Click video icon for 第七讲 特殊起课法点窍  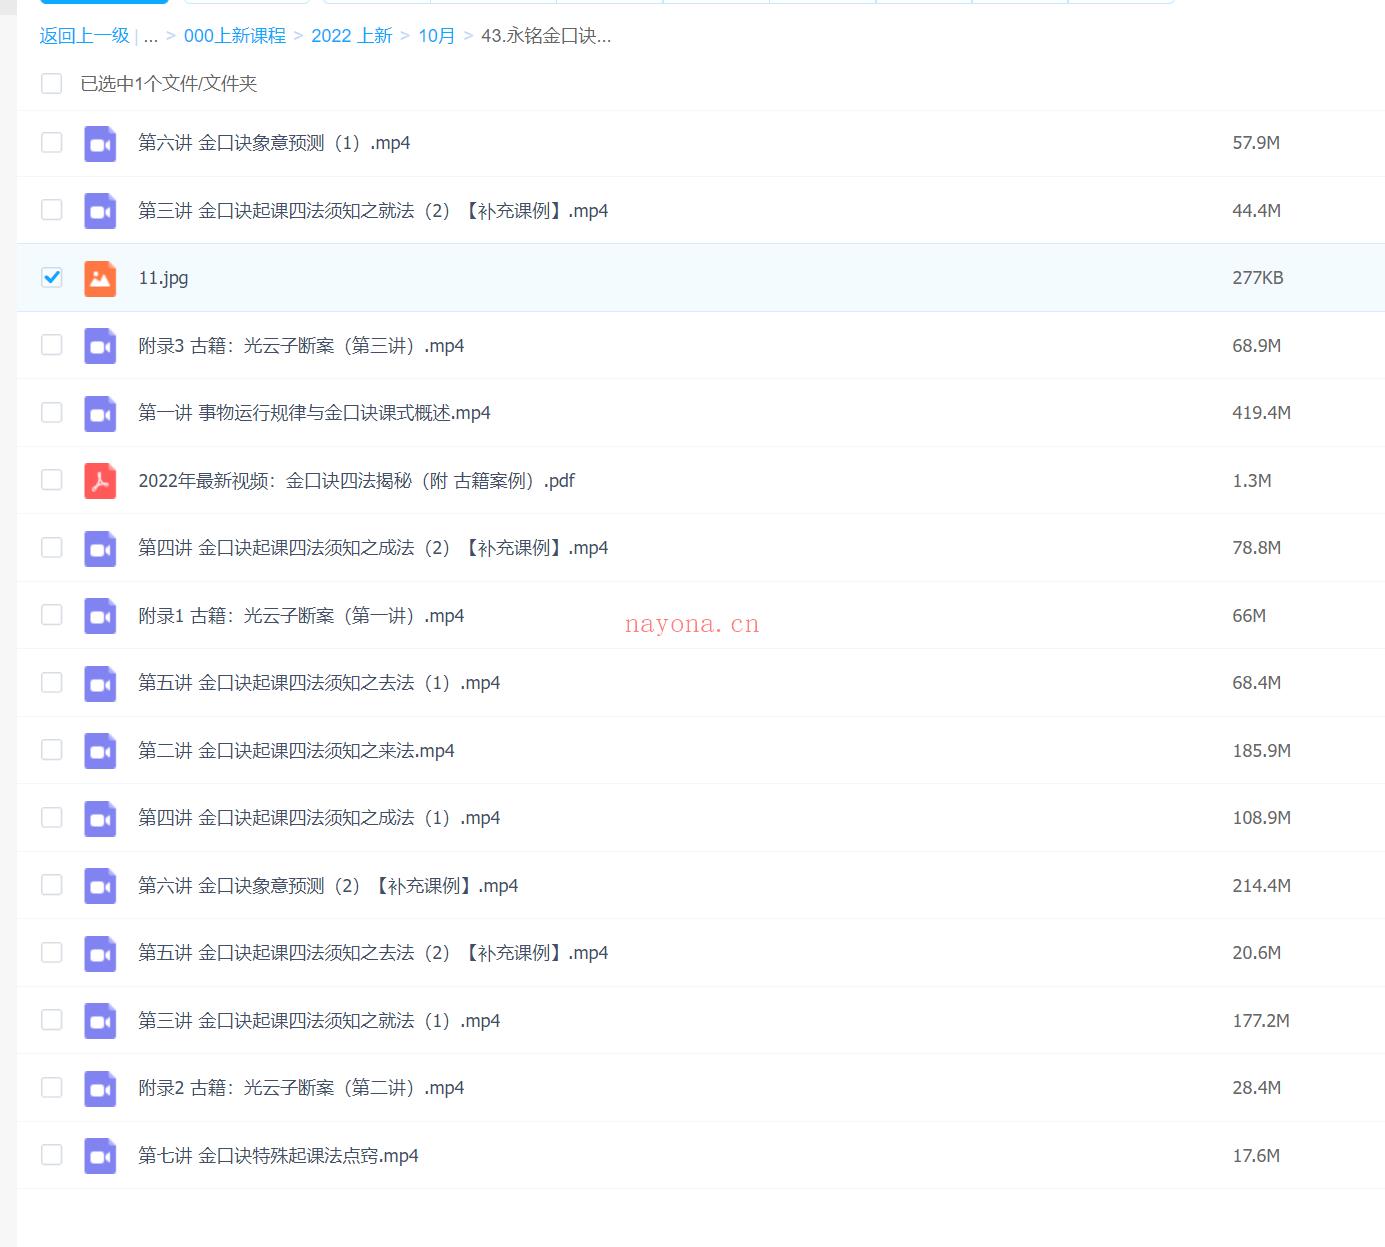point(100,1156)
